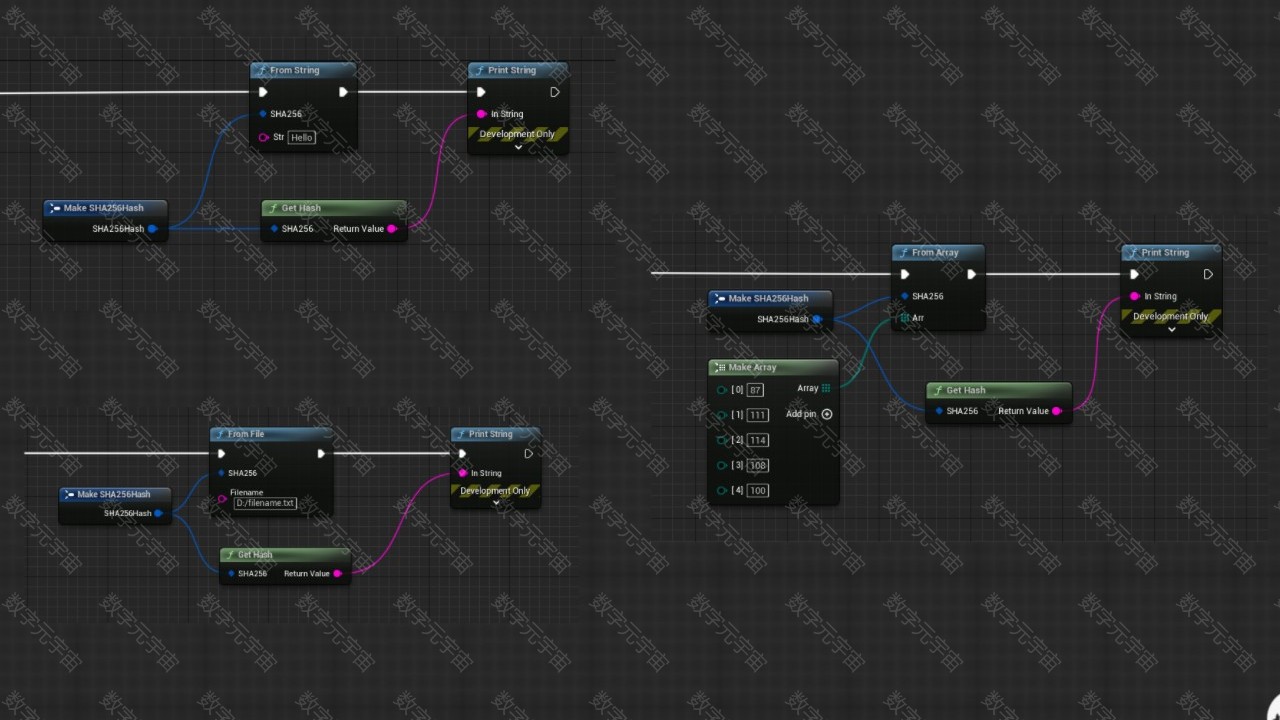The height and width of the screenshot is (720, 1280).
Task: Click exec input pin of Print String after From String
Action: [481, 92]
